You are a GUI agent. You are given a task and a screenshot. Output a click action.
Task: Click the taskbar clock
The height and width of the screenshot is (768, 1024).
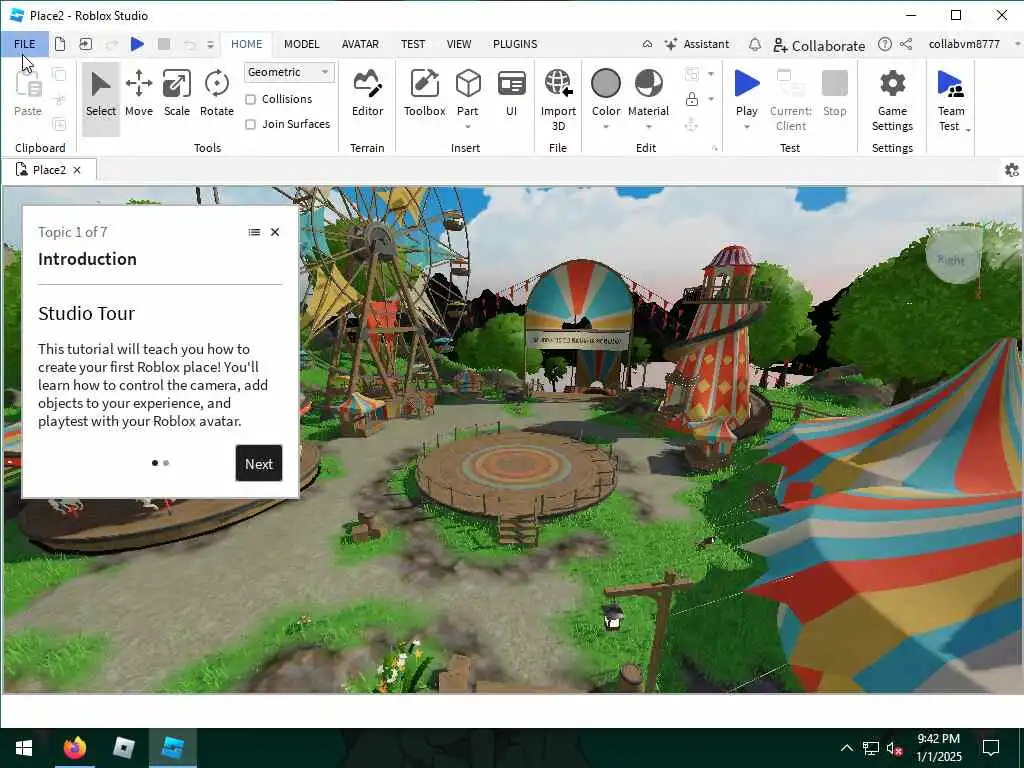(938, 748)
